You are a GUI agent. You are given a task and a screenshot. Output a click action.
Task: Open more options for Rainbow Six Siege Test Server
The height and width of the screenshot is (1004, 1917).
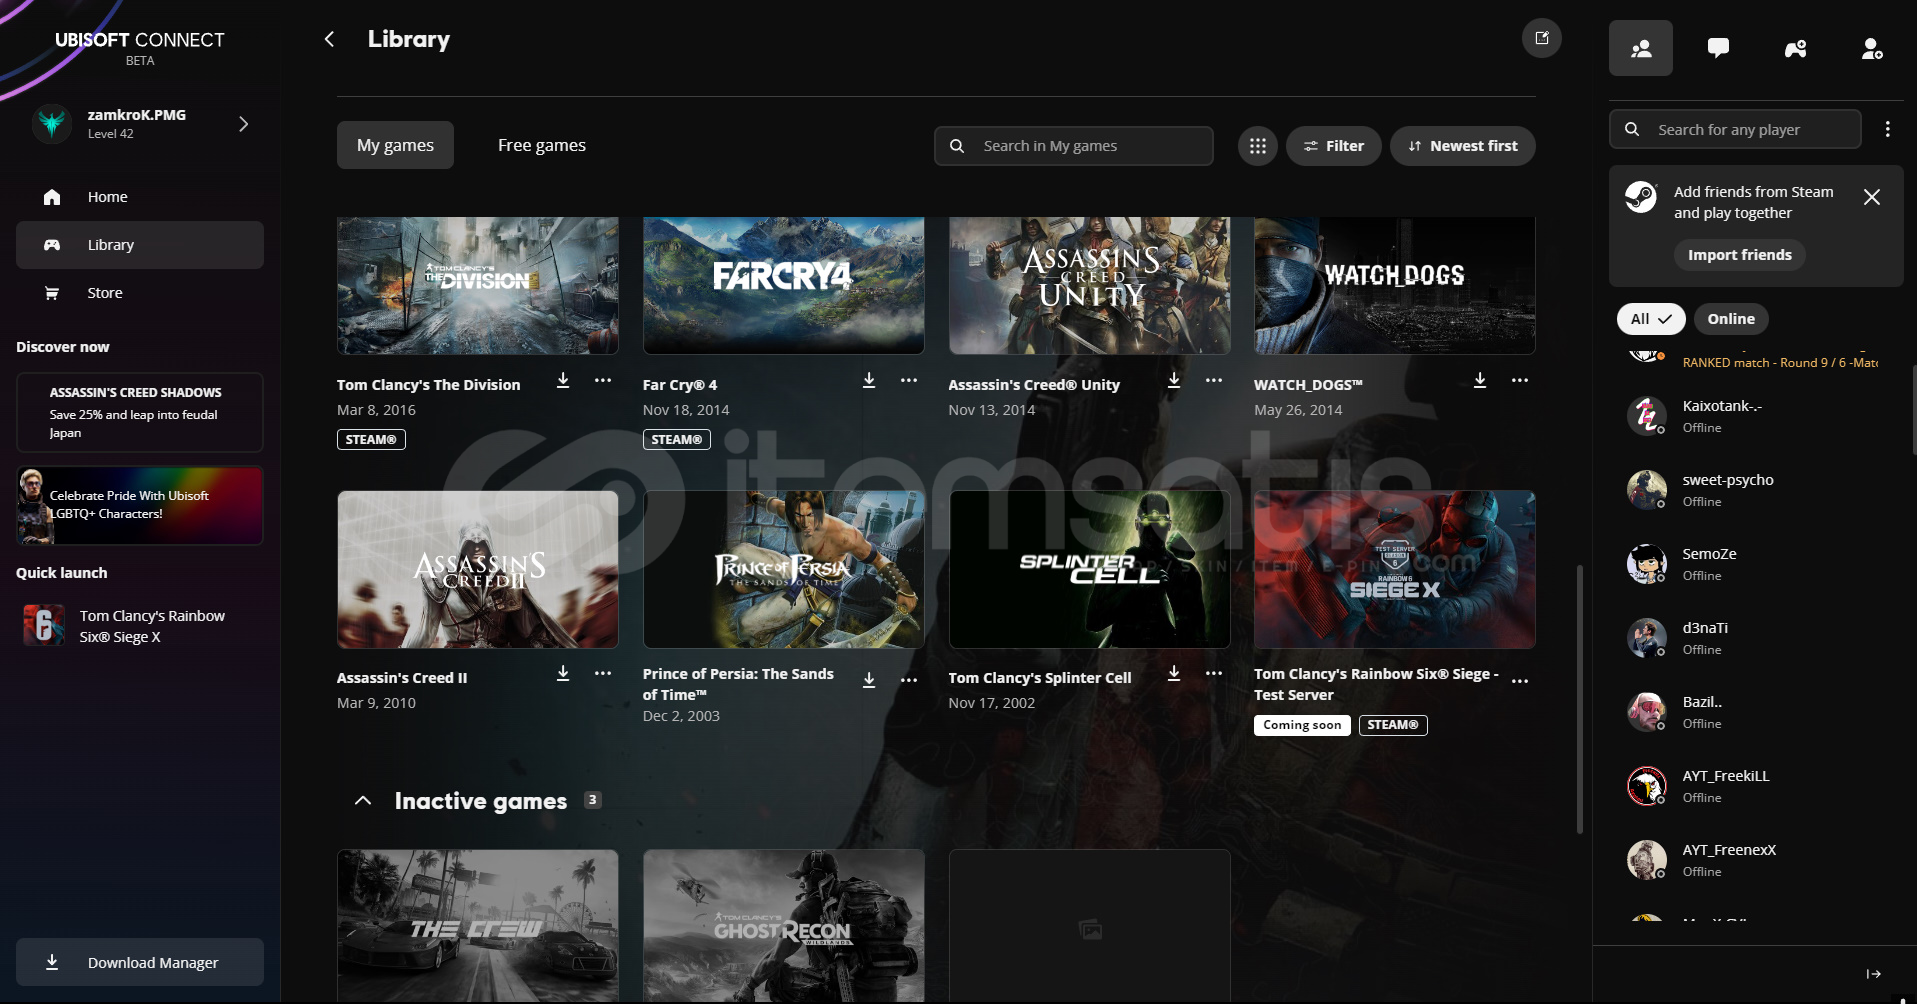point(1520,681)
